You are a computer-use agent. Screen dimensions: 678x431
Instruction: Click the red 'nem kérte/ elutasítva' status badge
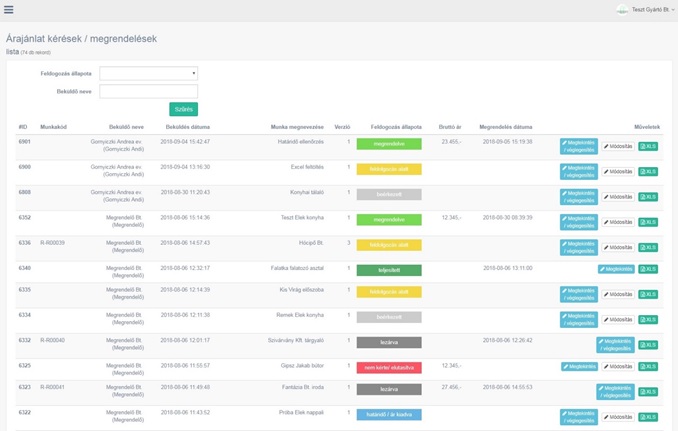pyautogui.click(x=389, y=368)
